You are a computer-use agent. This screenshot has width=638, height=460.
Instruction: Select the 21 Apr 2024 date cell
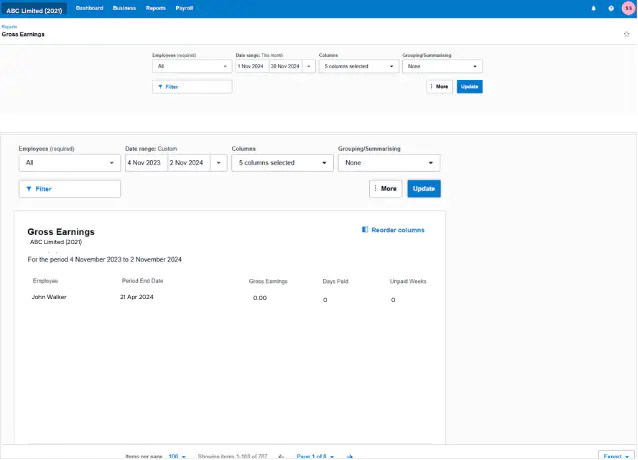pyautogui.click(x=137, y=297)
